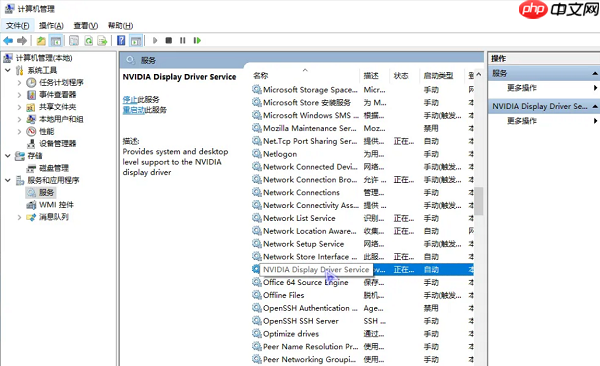
Task: Click the Restart Service icon
Action: pyautogui.click(x=197, y=40)
